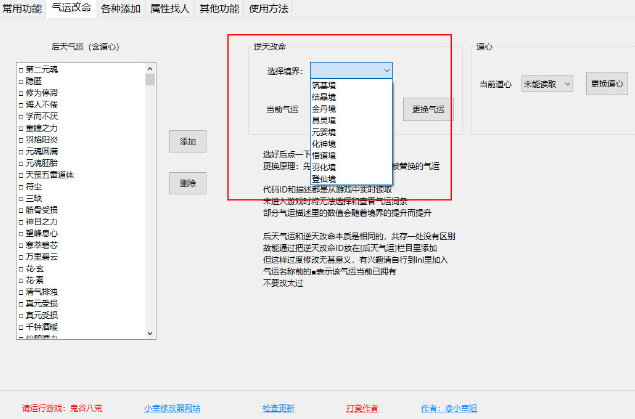Click the 检查更新 link
Viewport: 635px width, 419px height.
click(278, 408)
